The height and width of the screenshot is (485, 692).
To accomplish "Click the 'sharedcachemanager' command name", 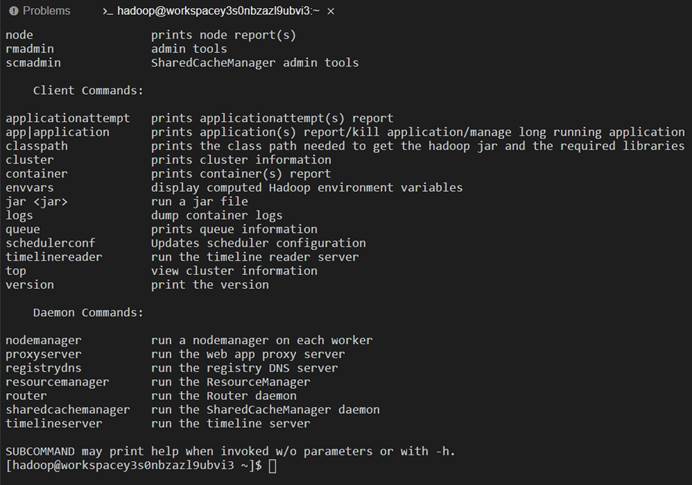I will pos(68,410).
